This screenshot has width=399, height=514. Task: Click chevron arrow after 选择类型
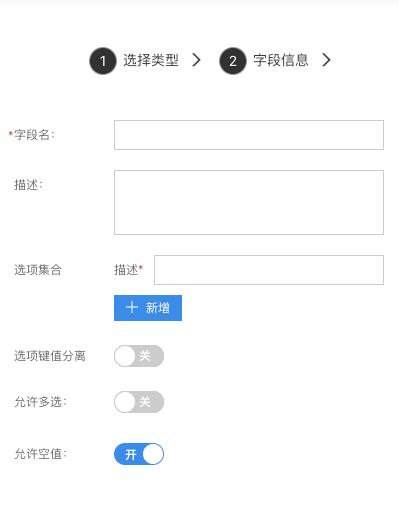[x=196, y=60]
